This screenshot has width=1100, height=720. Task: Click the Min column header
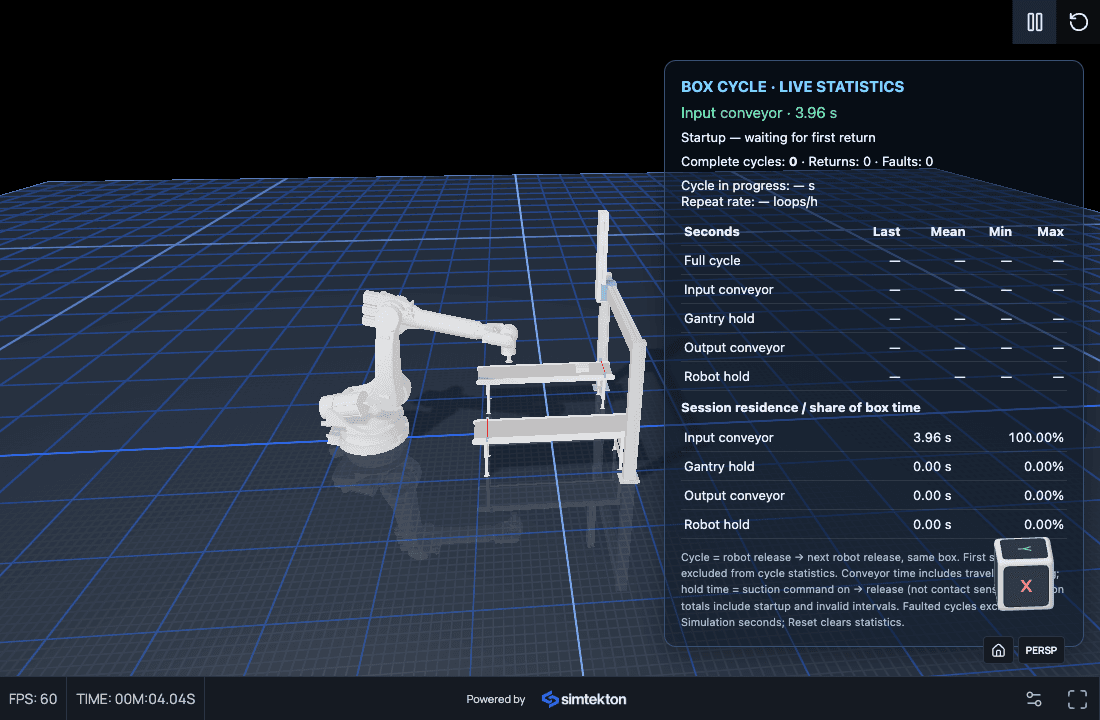click(1000, 232)
